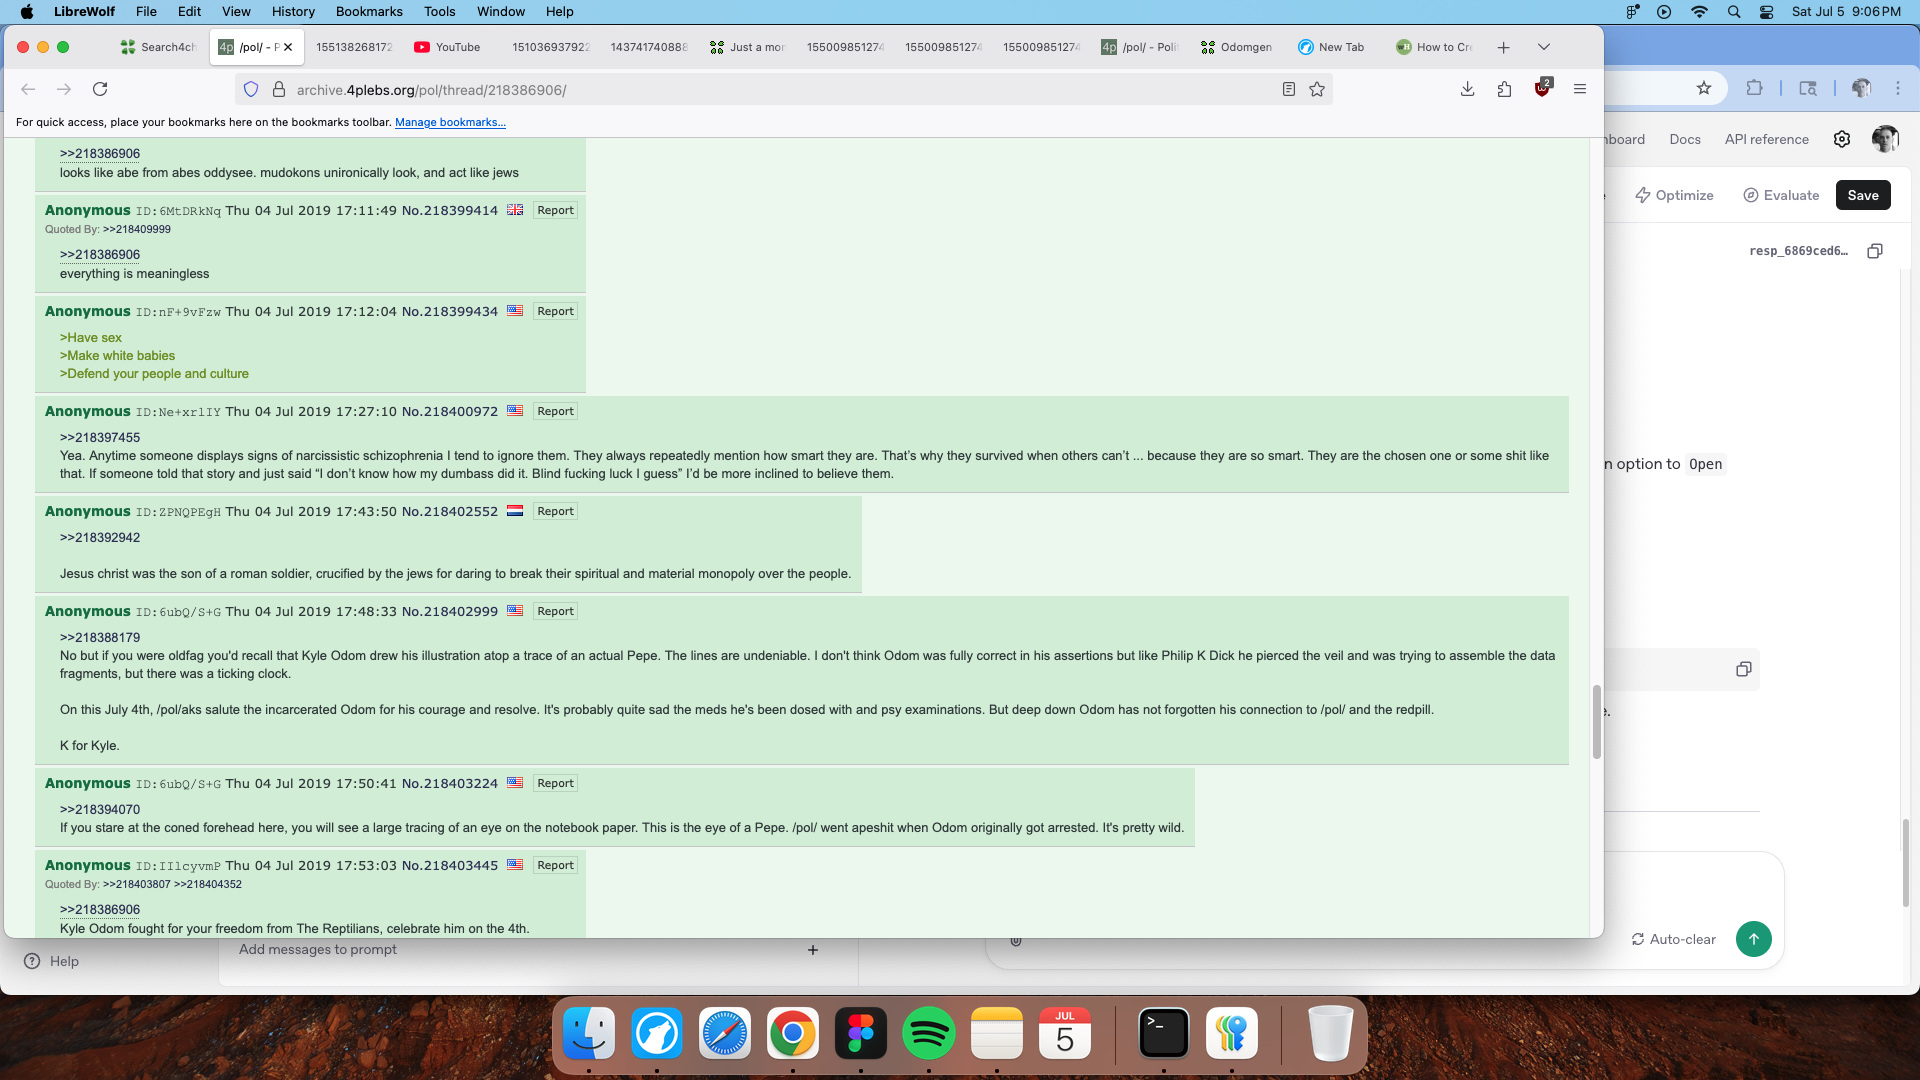This screenshot has height=1080, width=1920.
Task: Switch to the Odomgen tab
Action: tap(1237, 47)
